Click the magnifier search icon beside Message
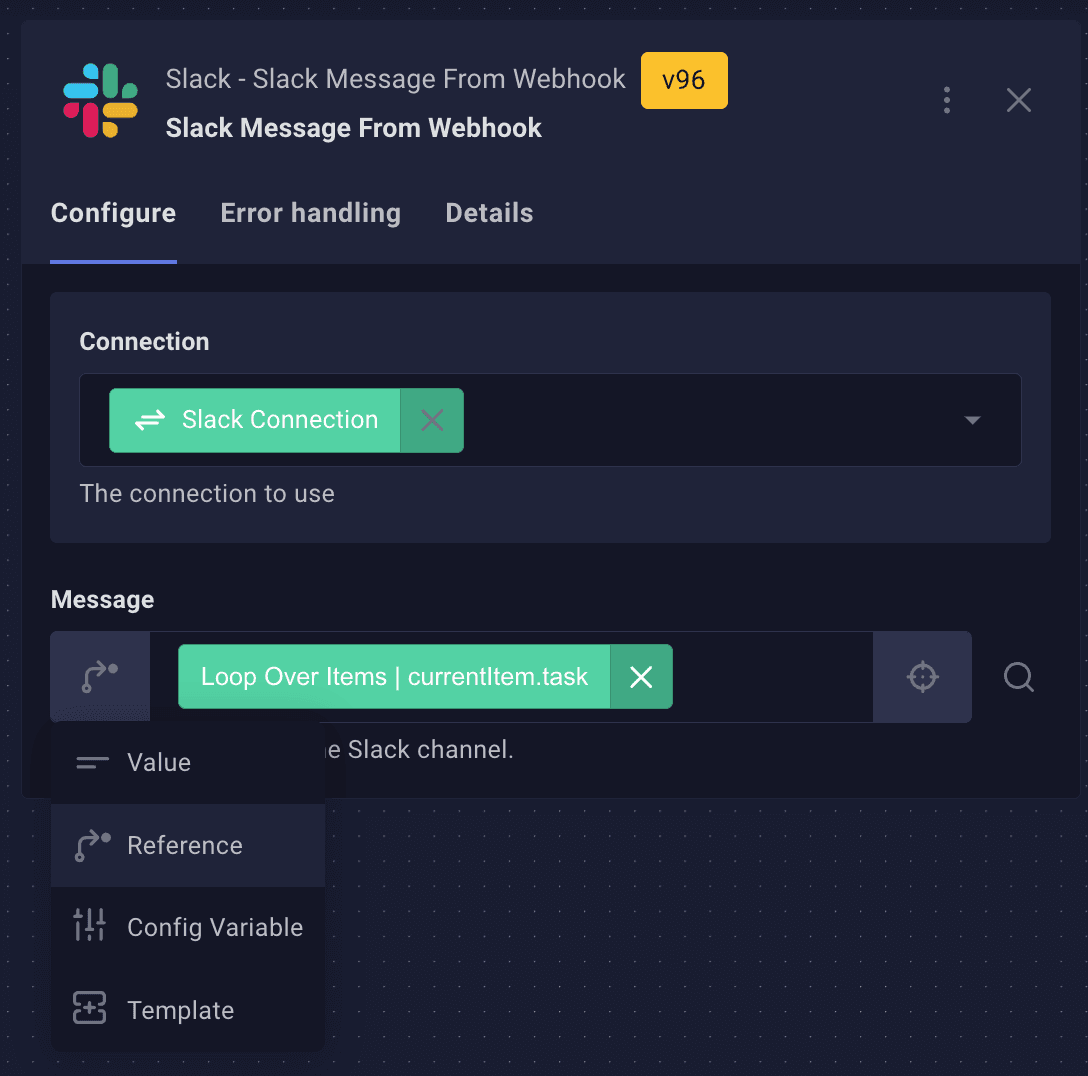Screen dimensions: 1088x1076 point(1019,676)
